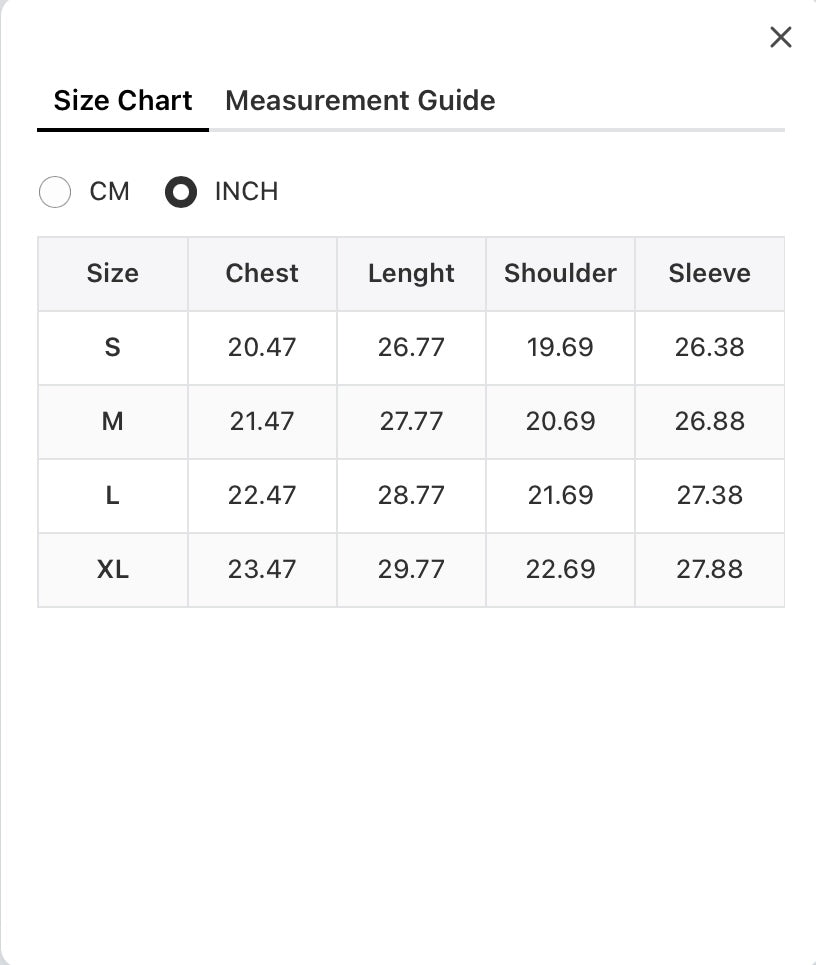816x965 pixels.
Task: Select the S size row label
Action: [113, 348]
